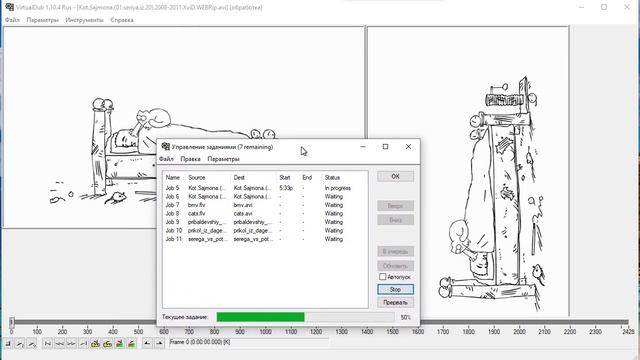This screenshot has width=640, height=360.
Task: Toggle the Автопуск checkbox
Action: 382,277
